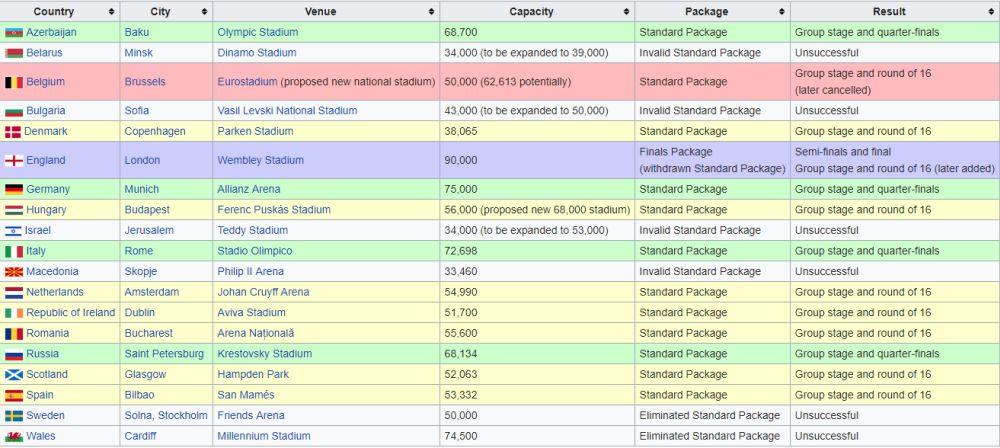Image resolution: width=1000 pixels, height=448 pixels.
Task: Sort by the Result column header
Action: [x=888, y=12]
